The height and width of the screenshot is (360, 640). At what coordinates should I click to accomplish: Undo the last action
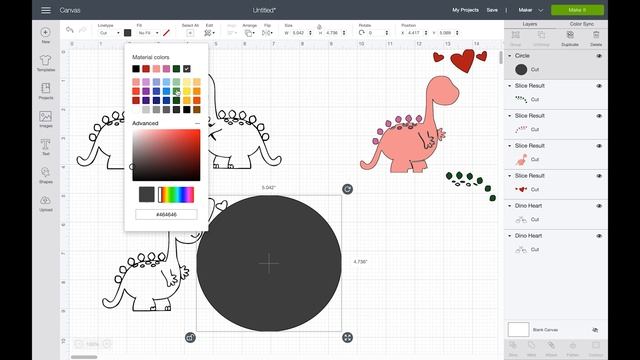pyautogui.click(x=70, y=30)
